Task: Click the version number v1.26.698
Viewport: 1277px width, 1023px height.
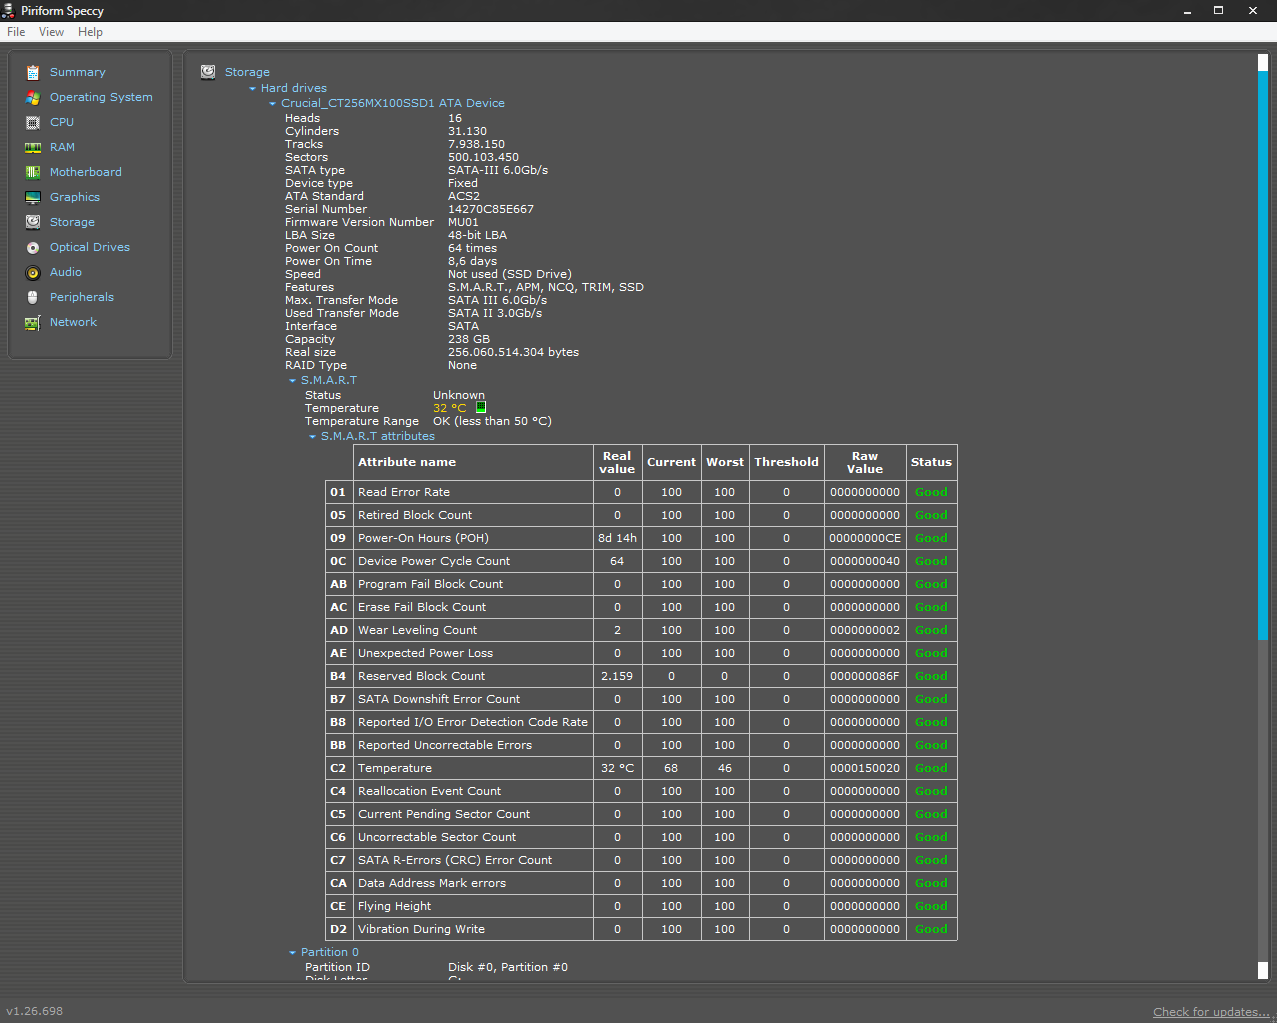Action: click(x=35, y=1011)
